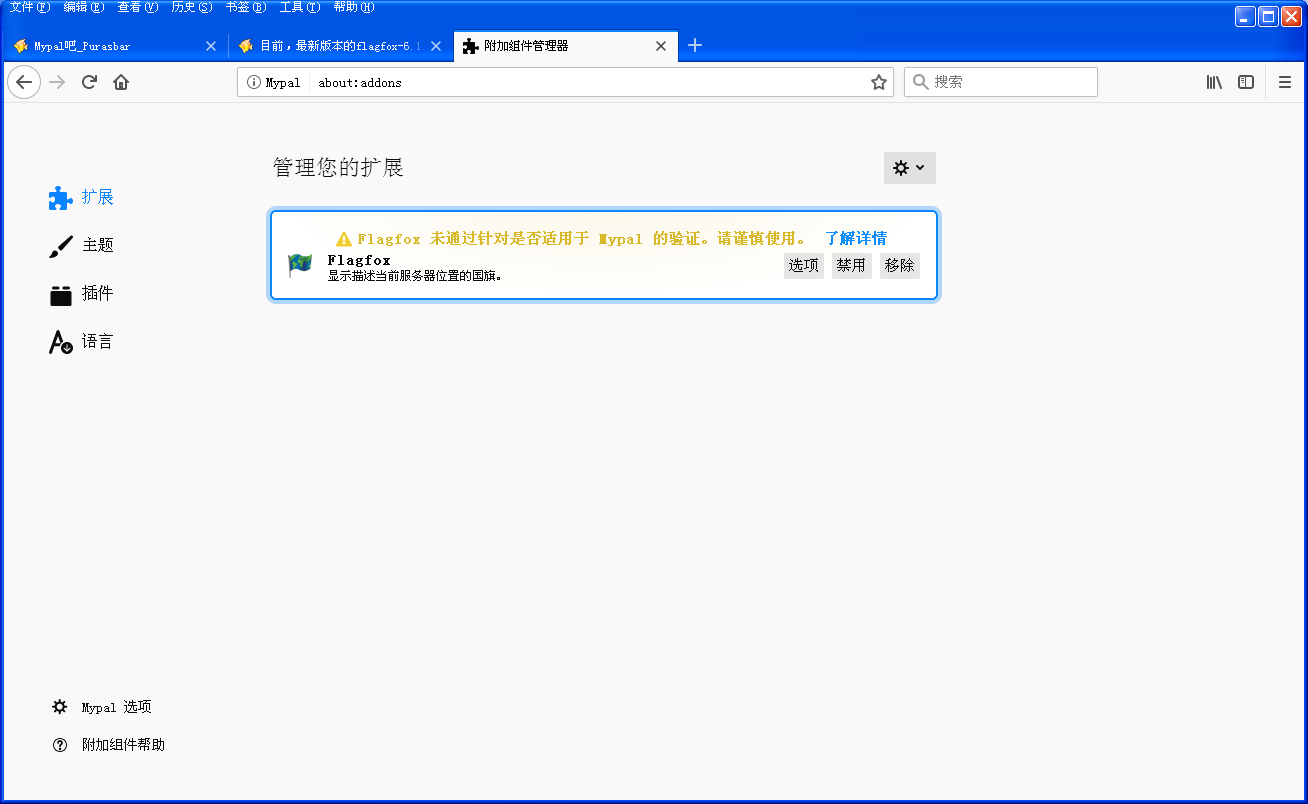
Task: Remove Flagfox using the 移除 button
Action: 899,265
